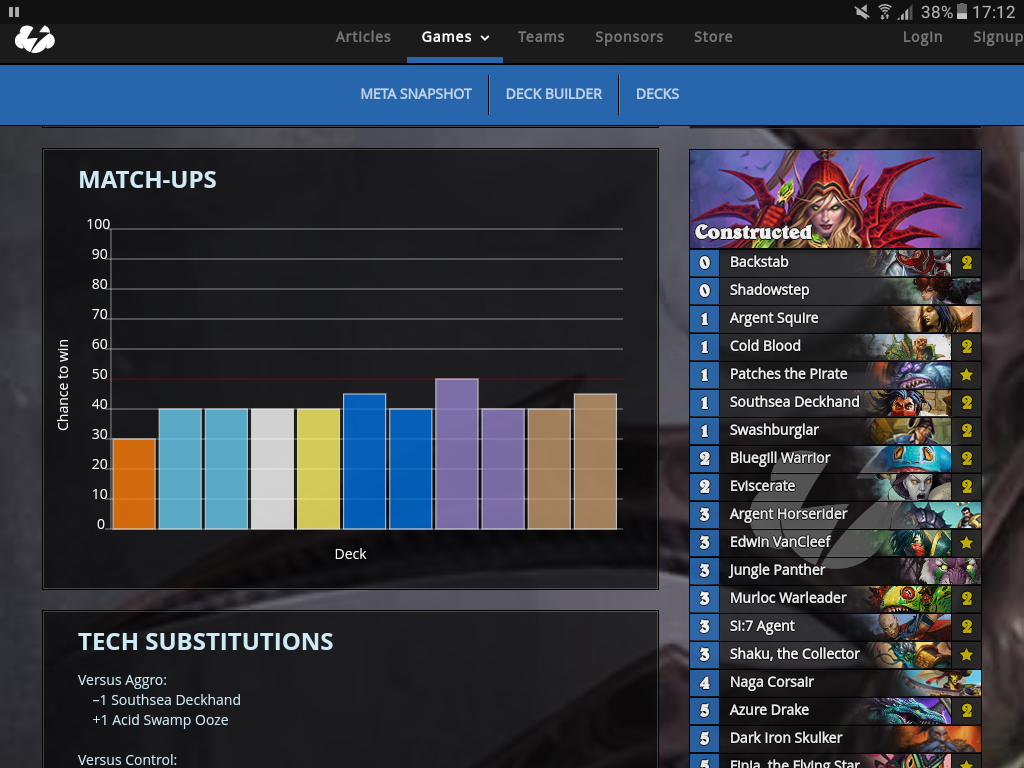The height and width of the screenshot is (768, 1024).
Task: Click the mana cost icon for Naga Corsair
Action: [705, 682]
